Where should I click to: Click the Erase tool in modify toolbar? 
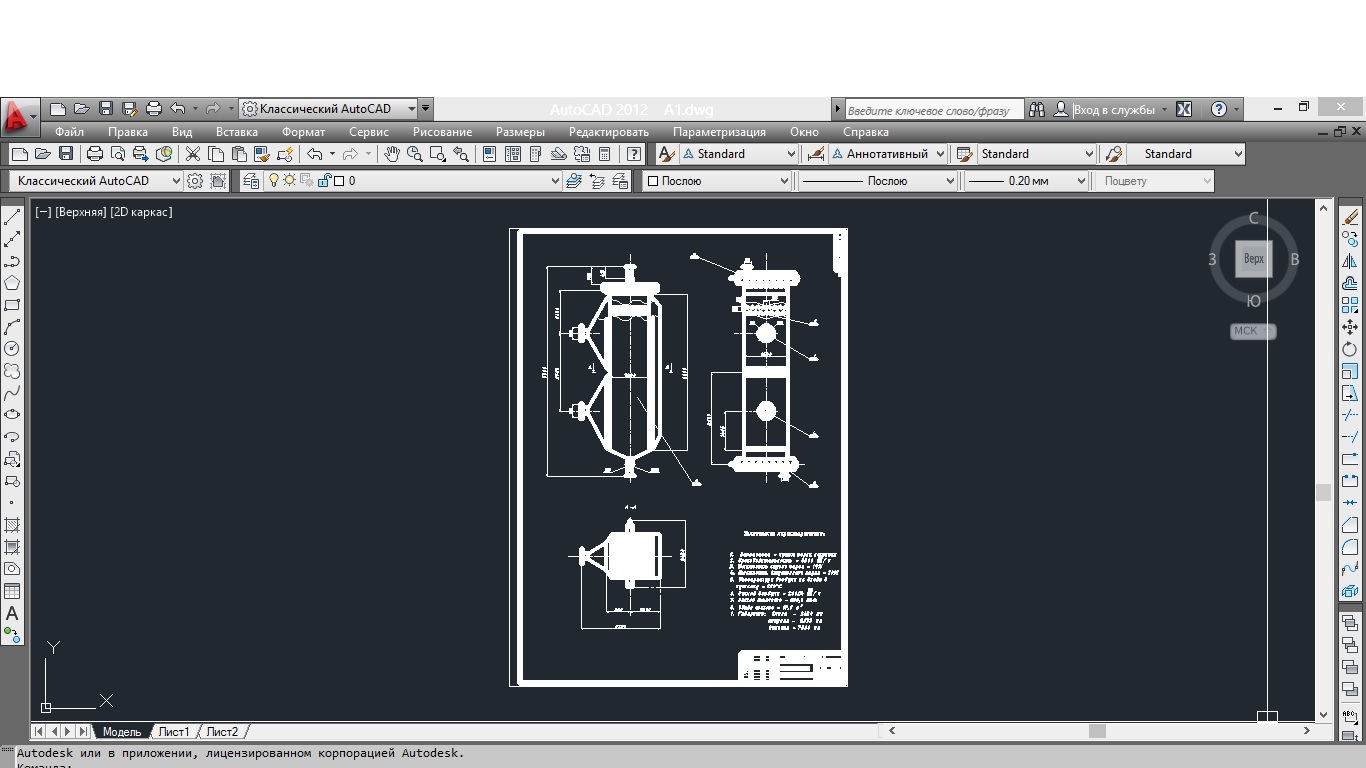coord(1350,217)
